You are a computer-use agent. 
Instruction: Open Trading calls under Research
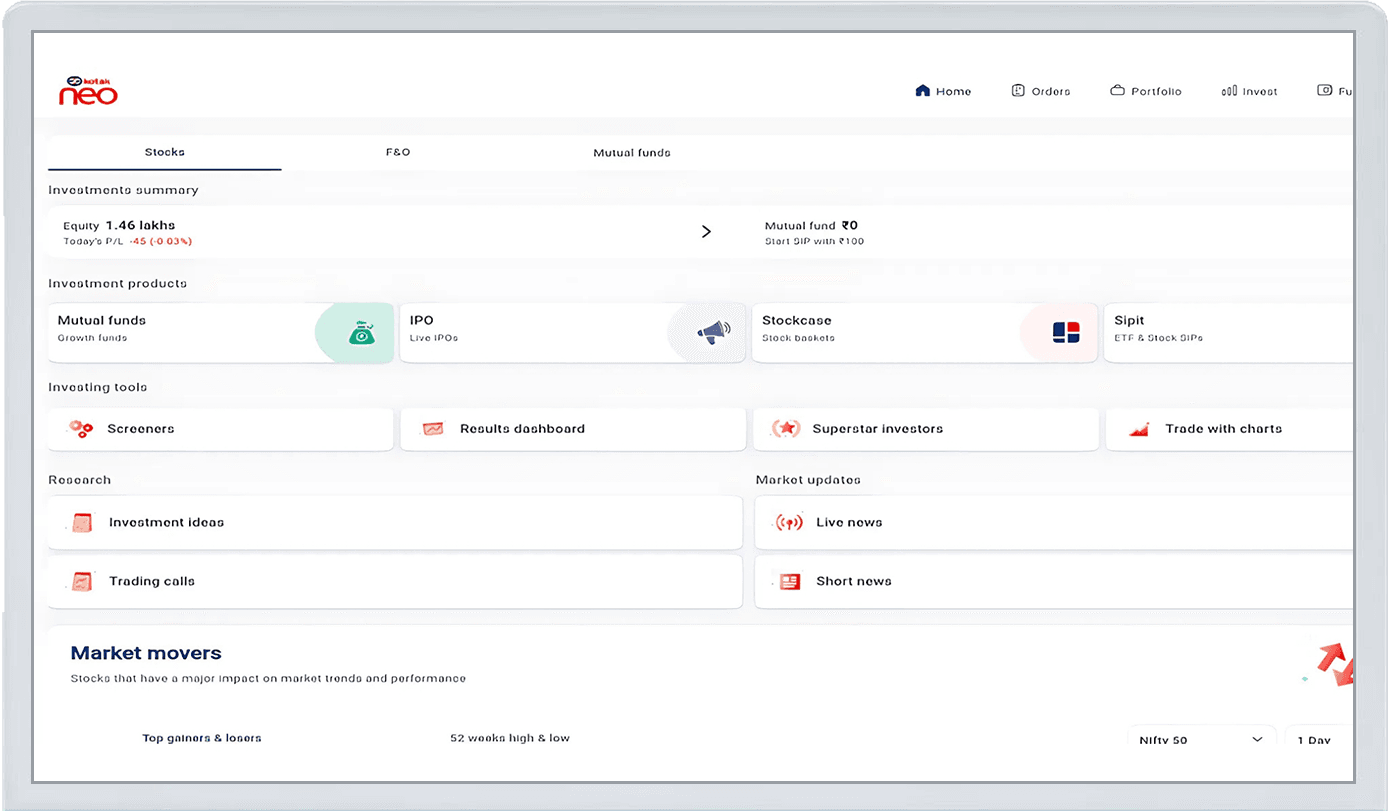[x=151, y=581]
